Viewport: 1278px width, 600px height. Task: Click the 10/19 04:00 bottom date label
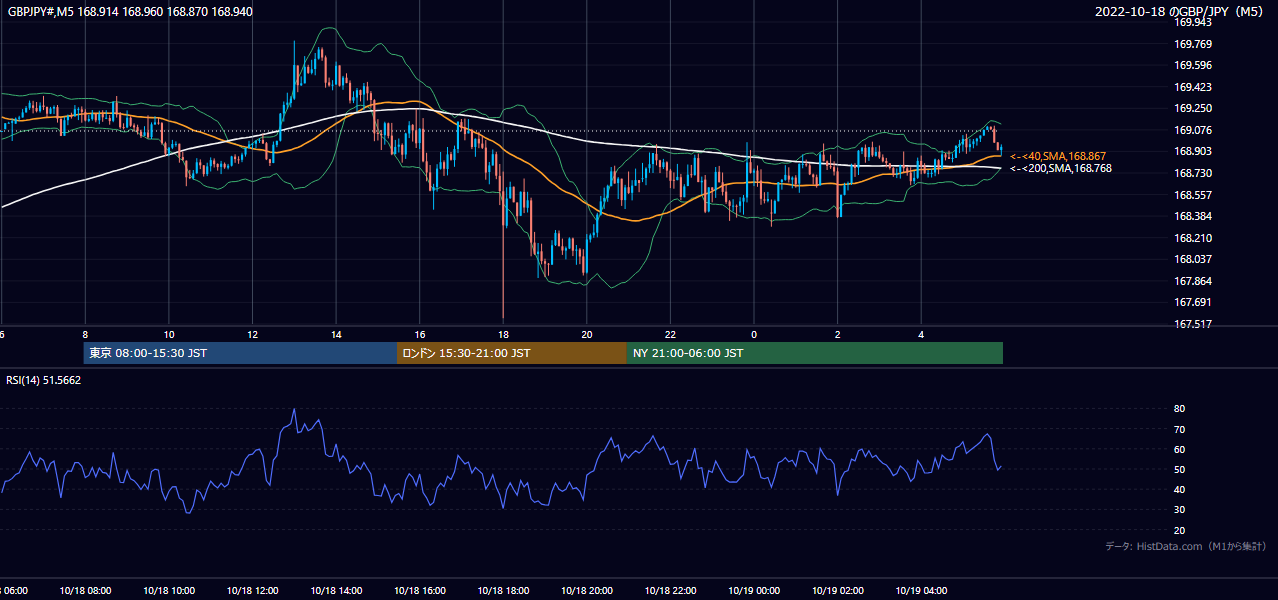coord(920,591)
